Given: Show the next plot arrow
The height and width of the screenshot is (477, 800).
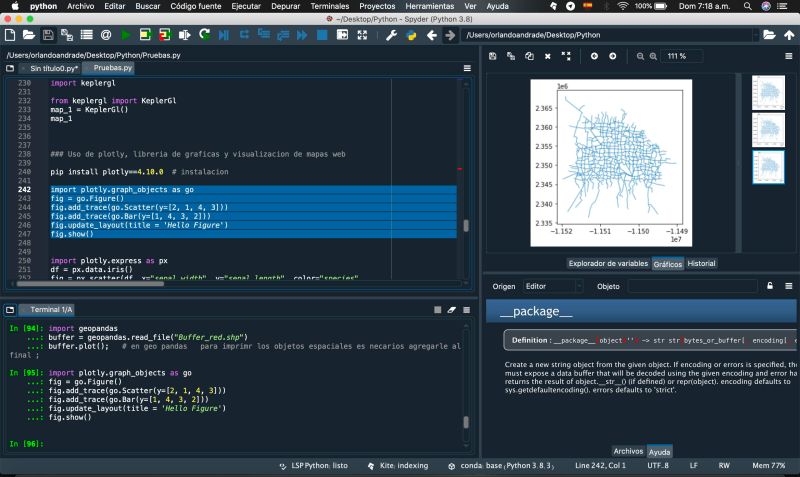Looking at the screenshot, I should click(x=613, y=56).
